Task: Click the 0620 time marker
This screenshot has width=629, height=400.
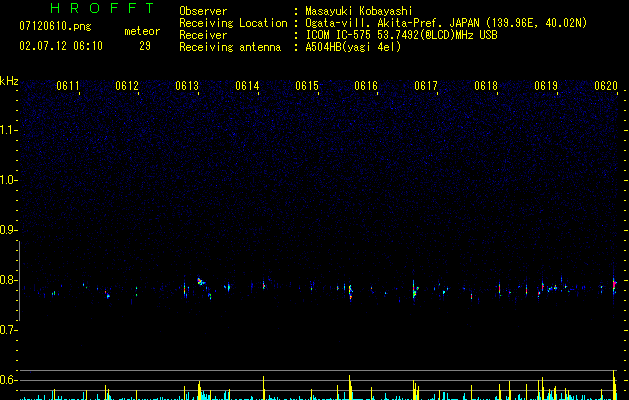Action: pos(606,86)
